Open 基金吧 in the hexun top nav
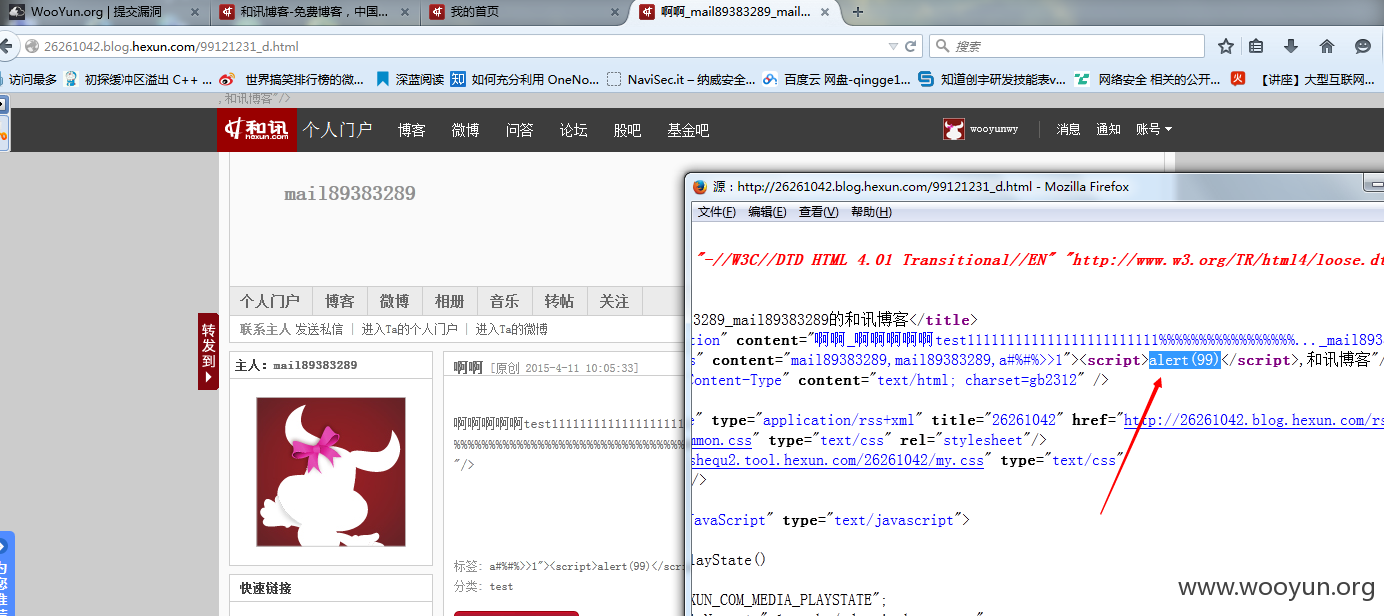 click(688, 130)
